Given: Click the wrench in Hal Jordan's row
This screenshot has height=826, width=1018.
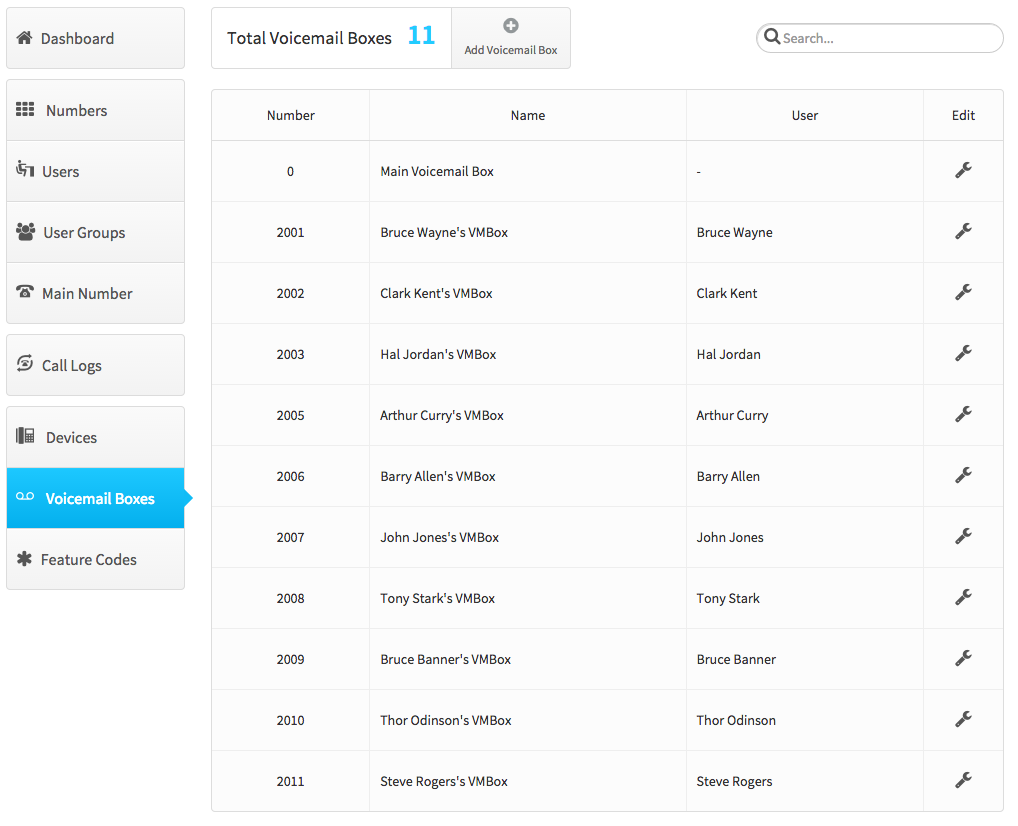Looking at the screenshot, I should [963, 353].
